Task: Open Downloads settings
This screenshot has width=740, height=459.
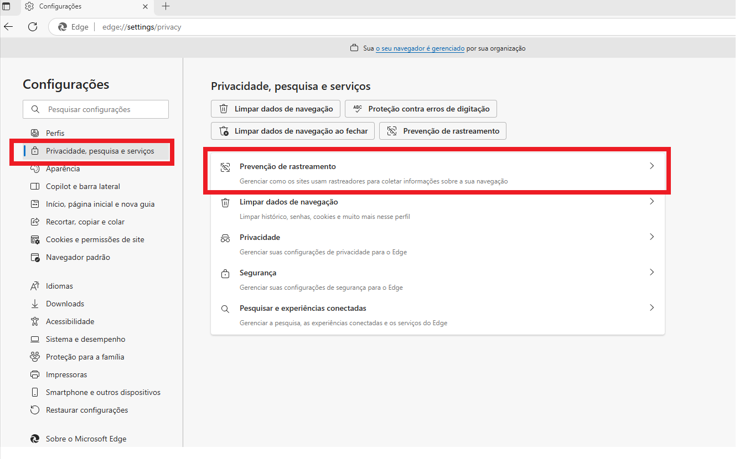Action: pyautogui.click(x=65, y=304)
